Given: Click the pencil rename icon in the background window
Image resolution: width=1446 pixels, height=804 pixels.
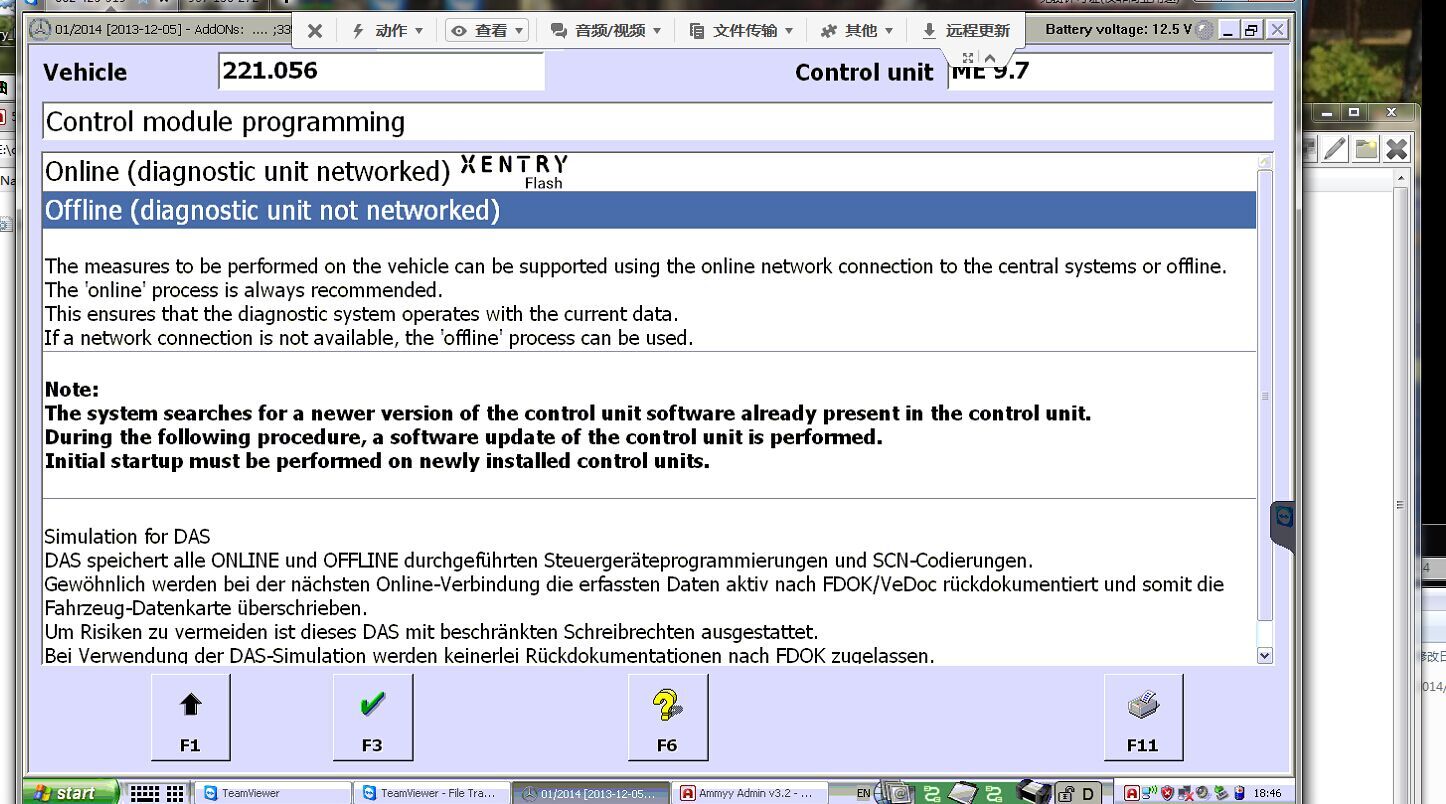Looking at the screenshot, I should 1335,148.
